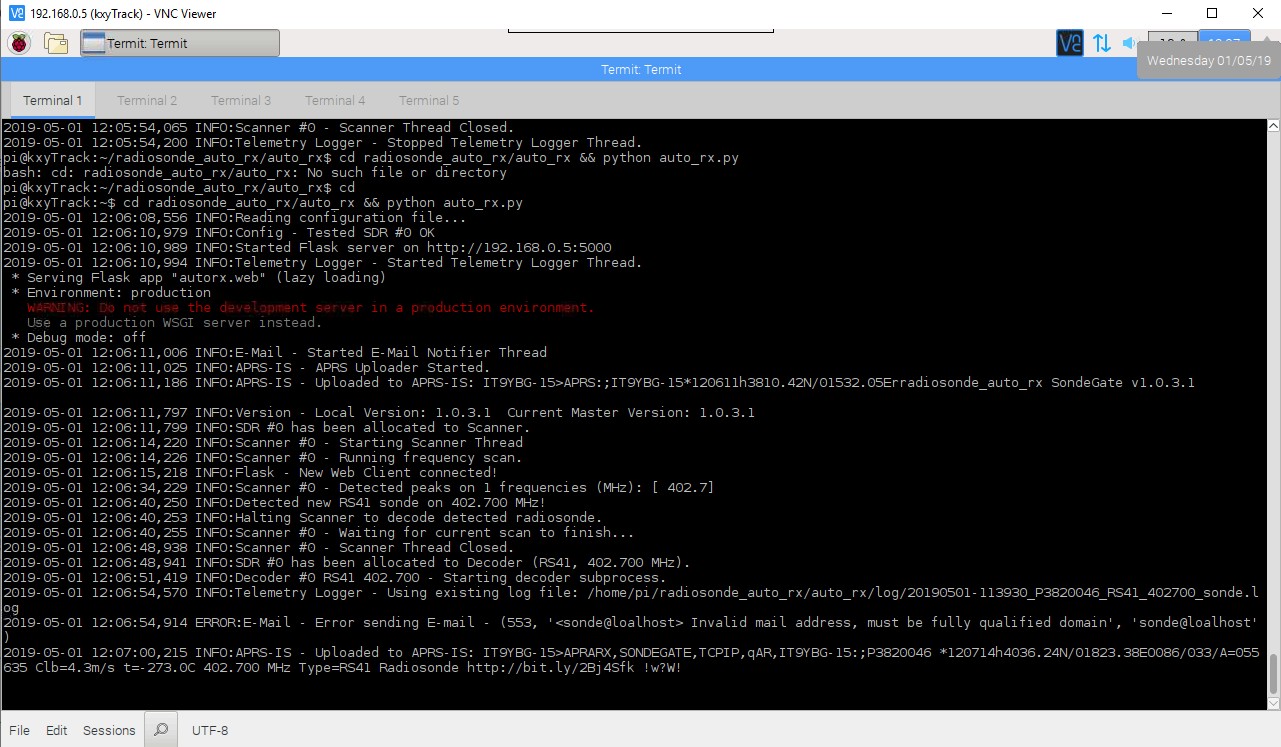This screenshot has width=1281, height=747.
Task: Click 'Detected new RS41 sonde on 402.700 MHz!' line
Action: [275, 502]
